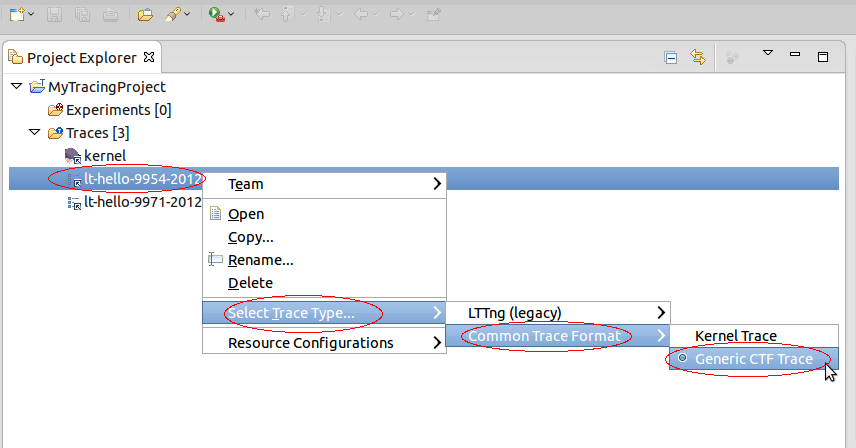
Task: Toggle Link with Editor icon
Action: (x=698, y=58)
